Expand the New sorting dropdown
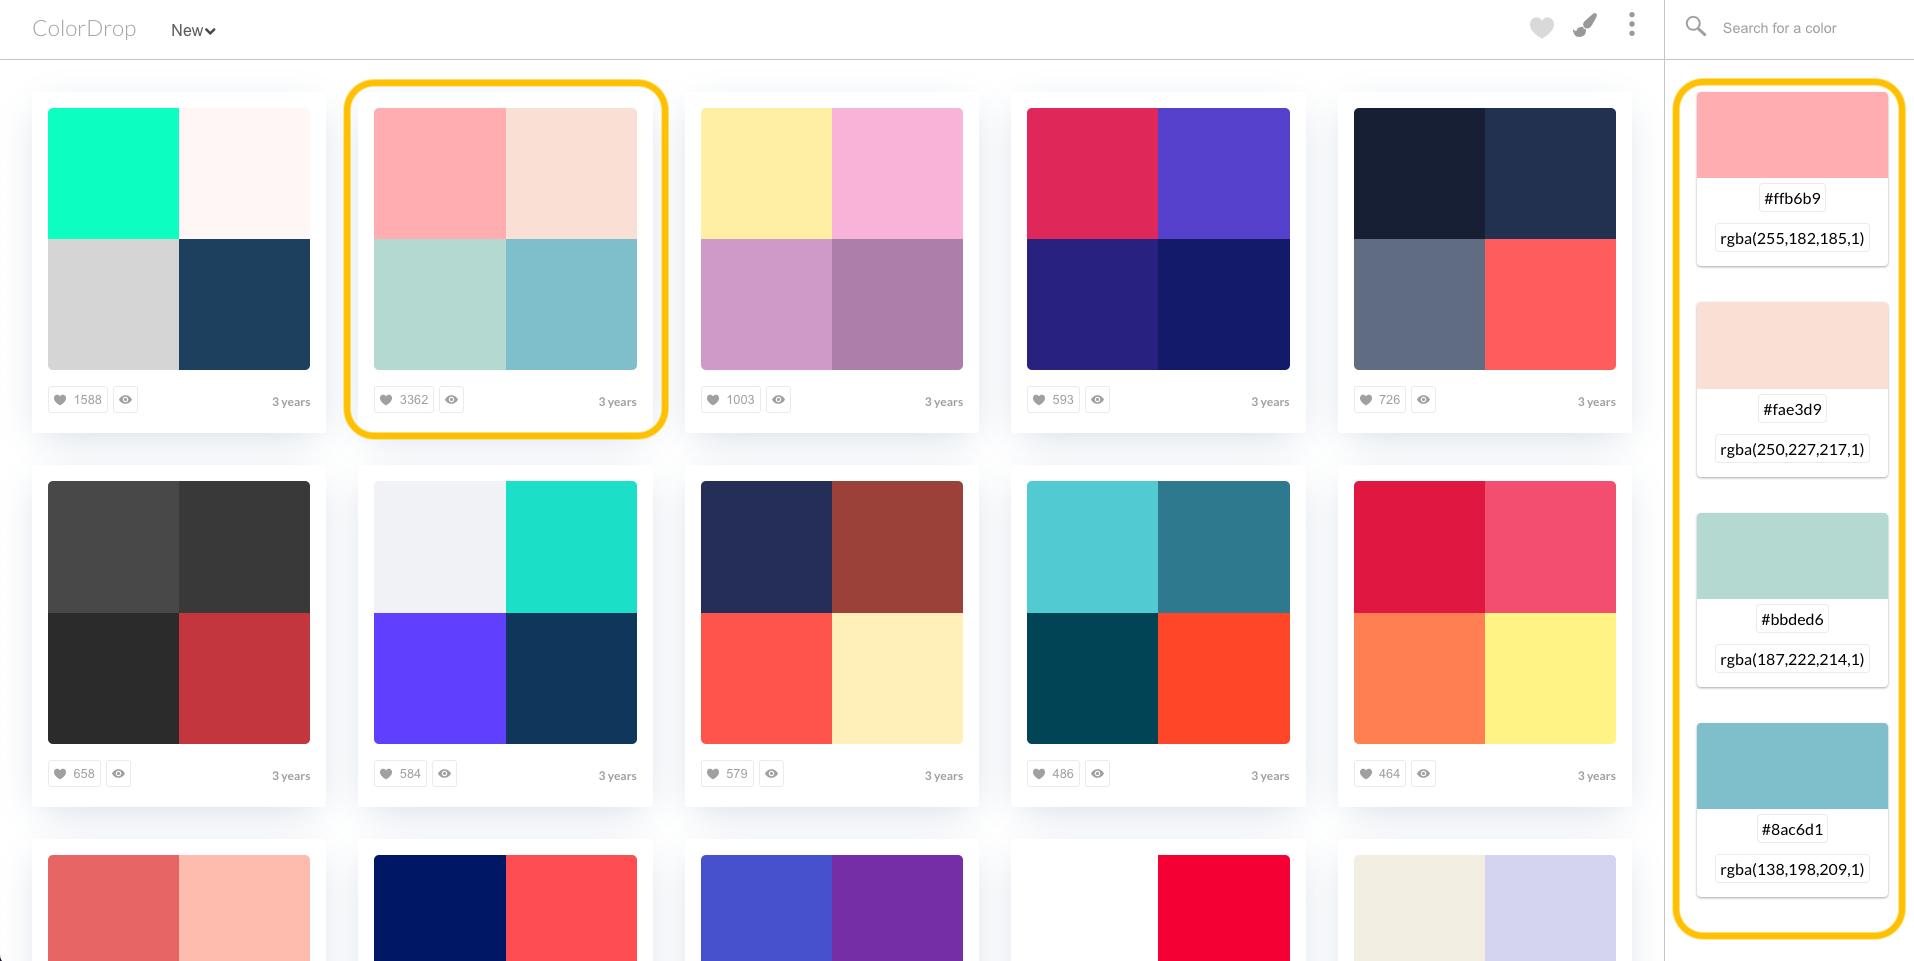1914x961 pixels. pyautogui.click(x=193, y=31)
